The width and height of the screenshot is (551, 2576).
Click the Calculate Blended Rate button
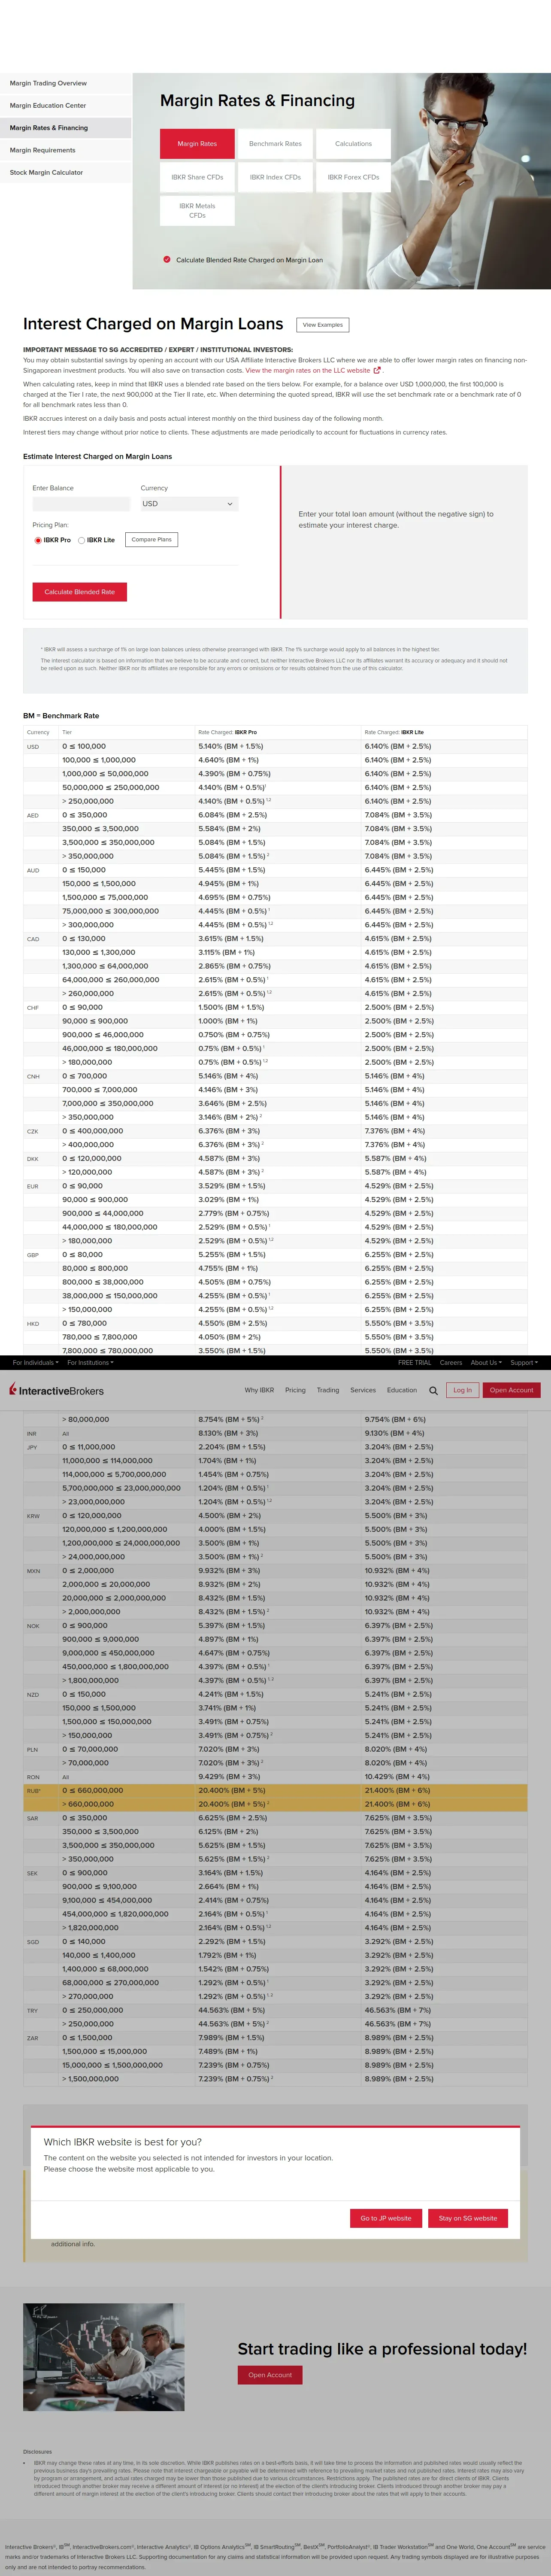pyautogui.click(x=80, y=592)
